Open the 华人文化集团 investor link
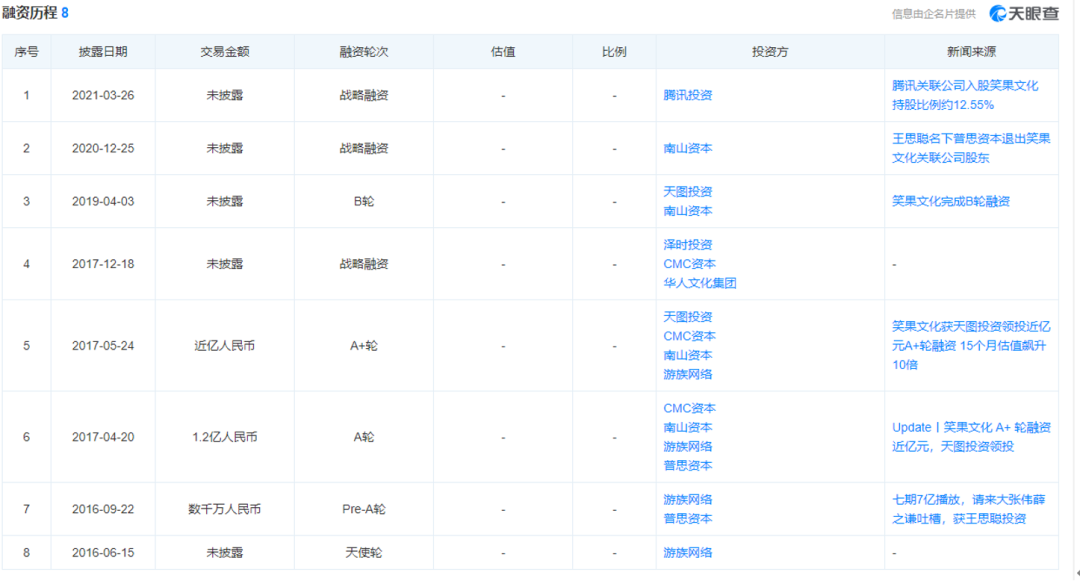The image size is (1080, 581). tap(700, 283)
